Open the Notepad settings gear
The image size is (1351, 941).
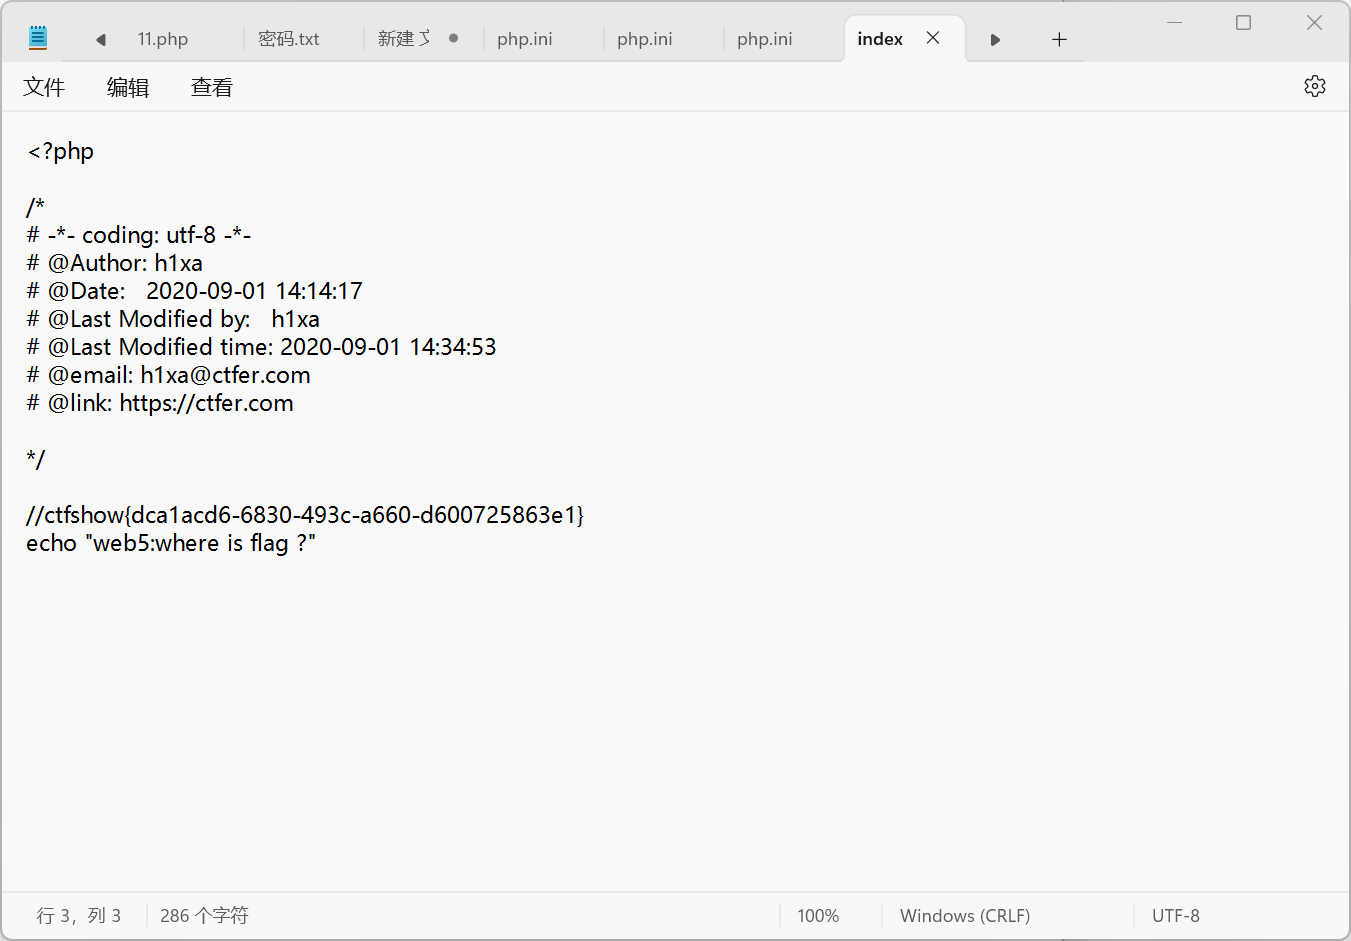click(x=1314, y=87)
